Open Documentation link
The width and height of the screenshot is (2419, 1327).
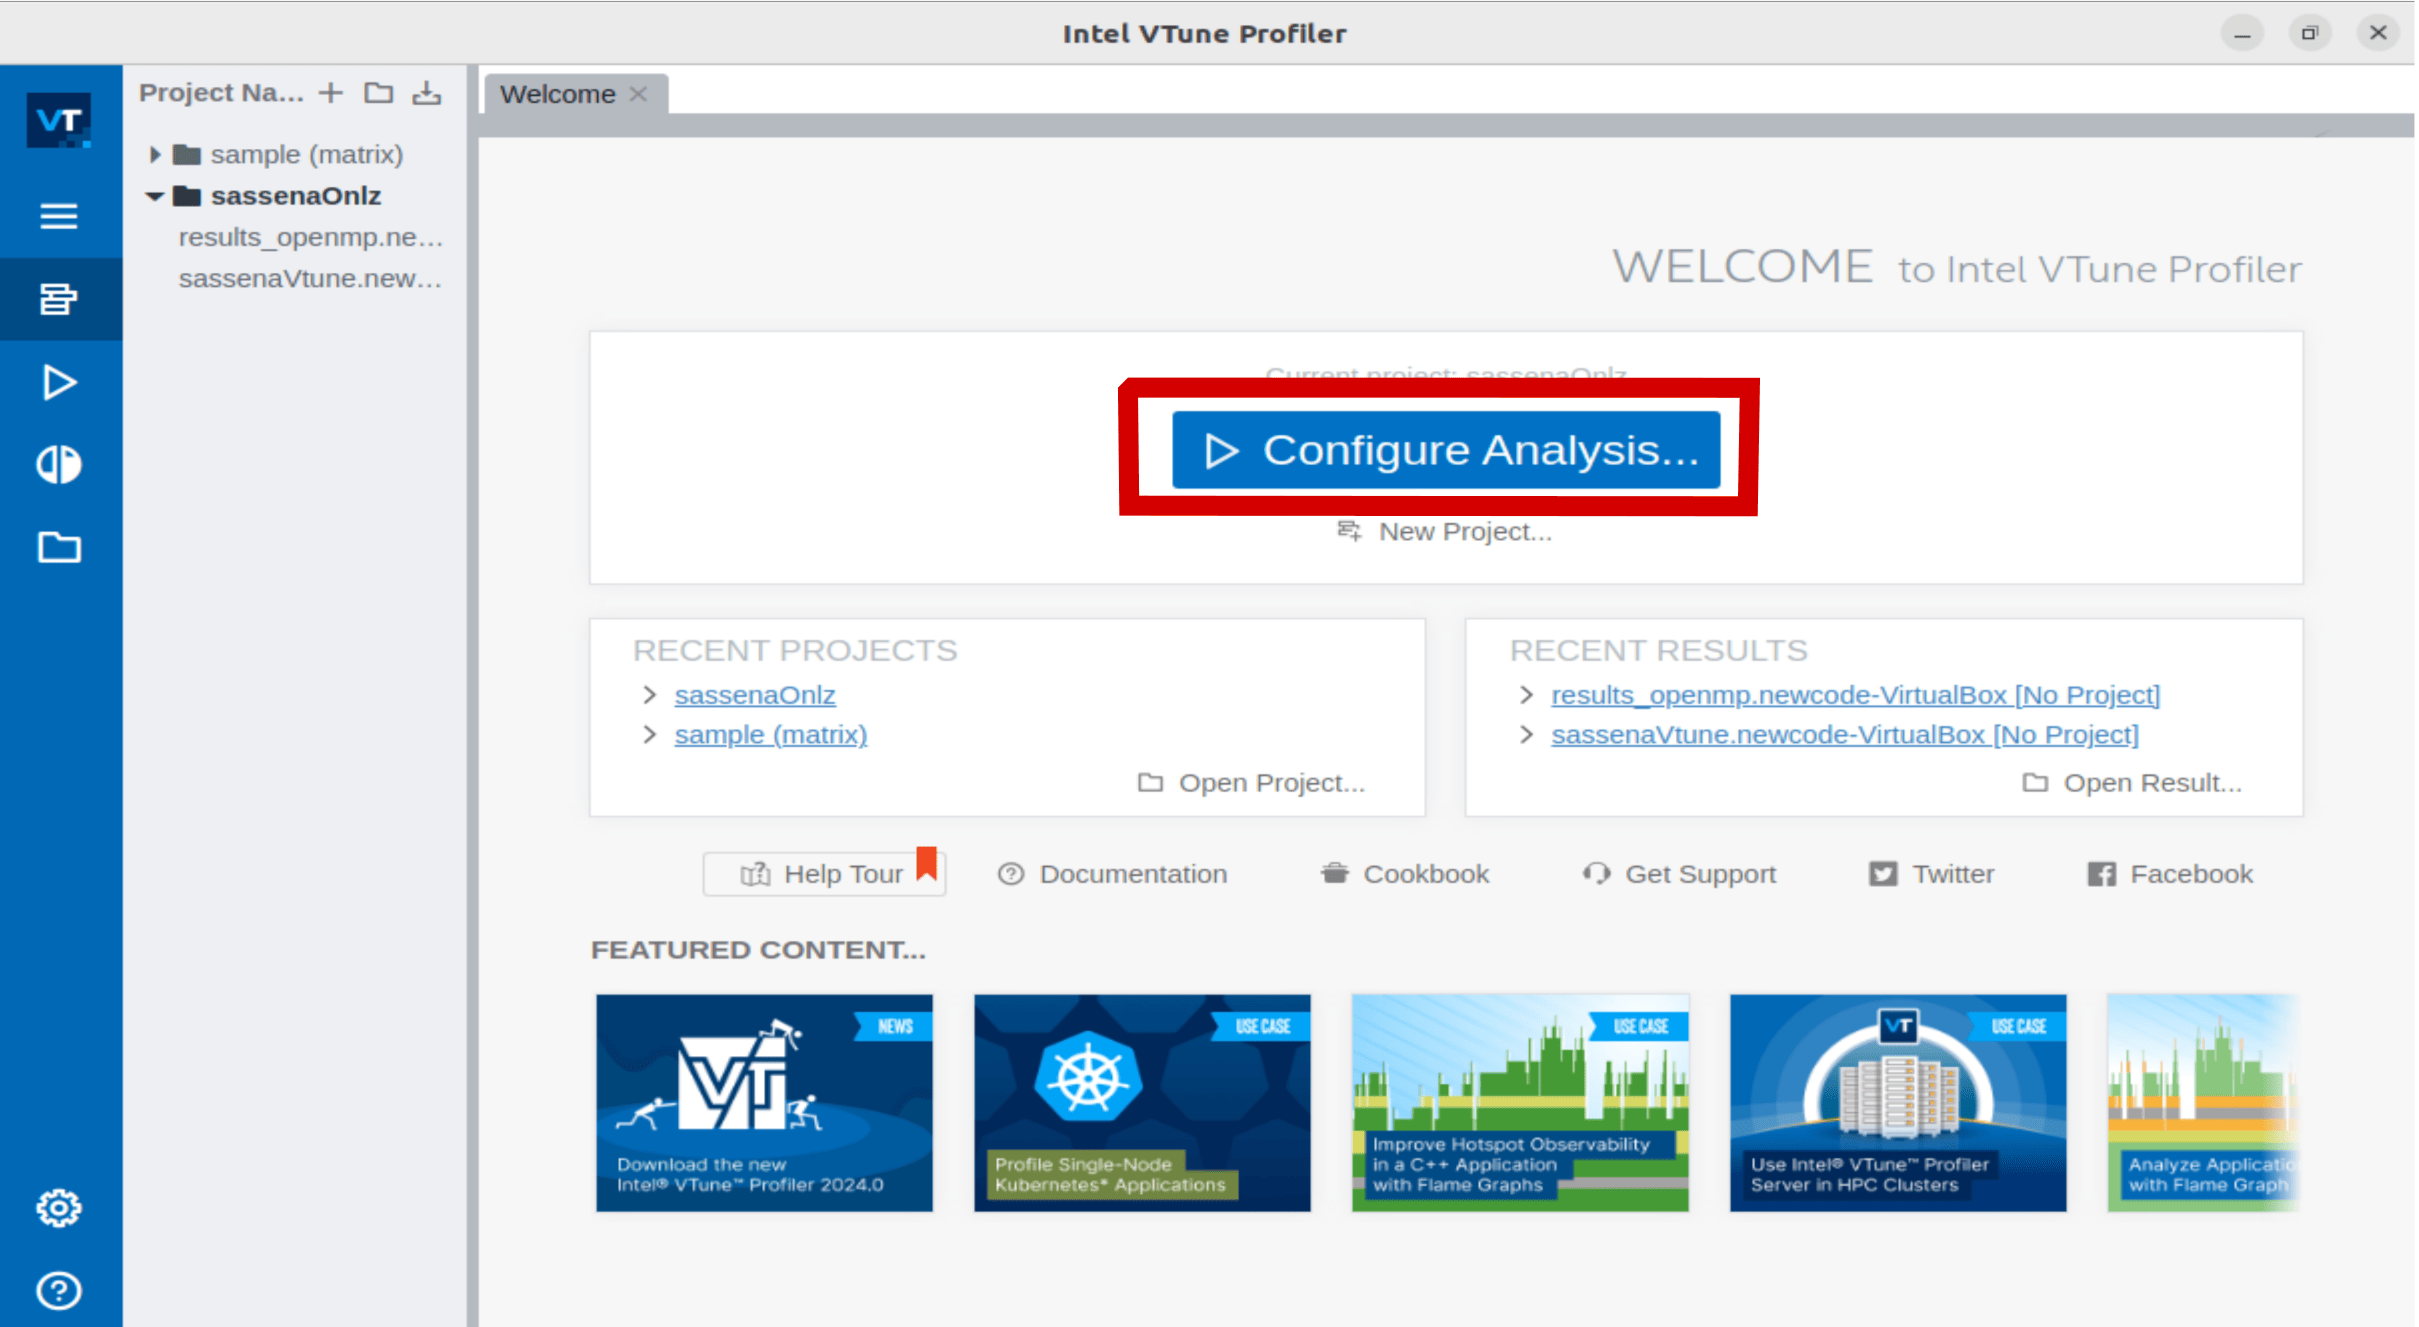(x=1112, y=874)
